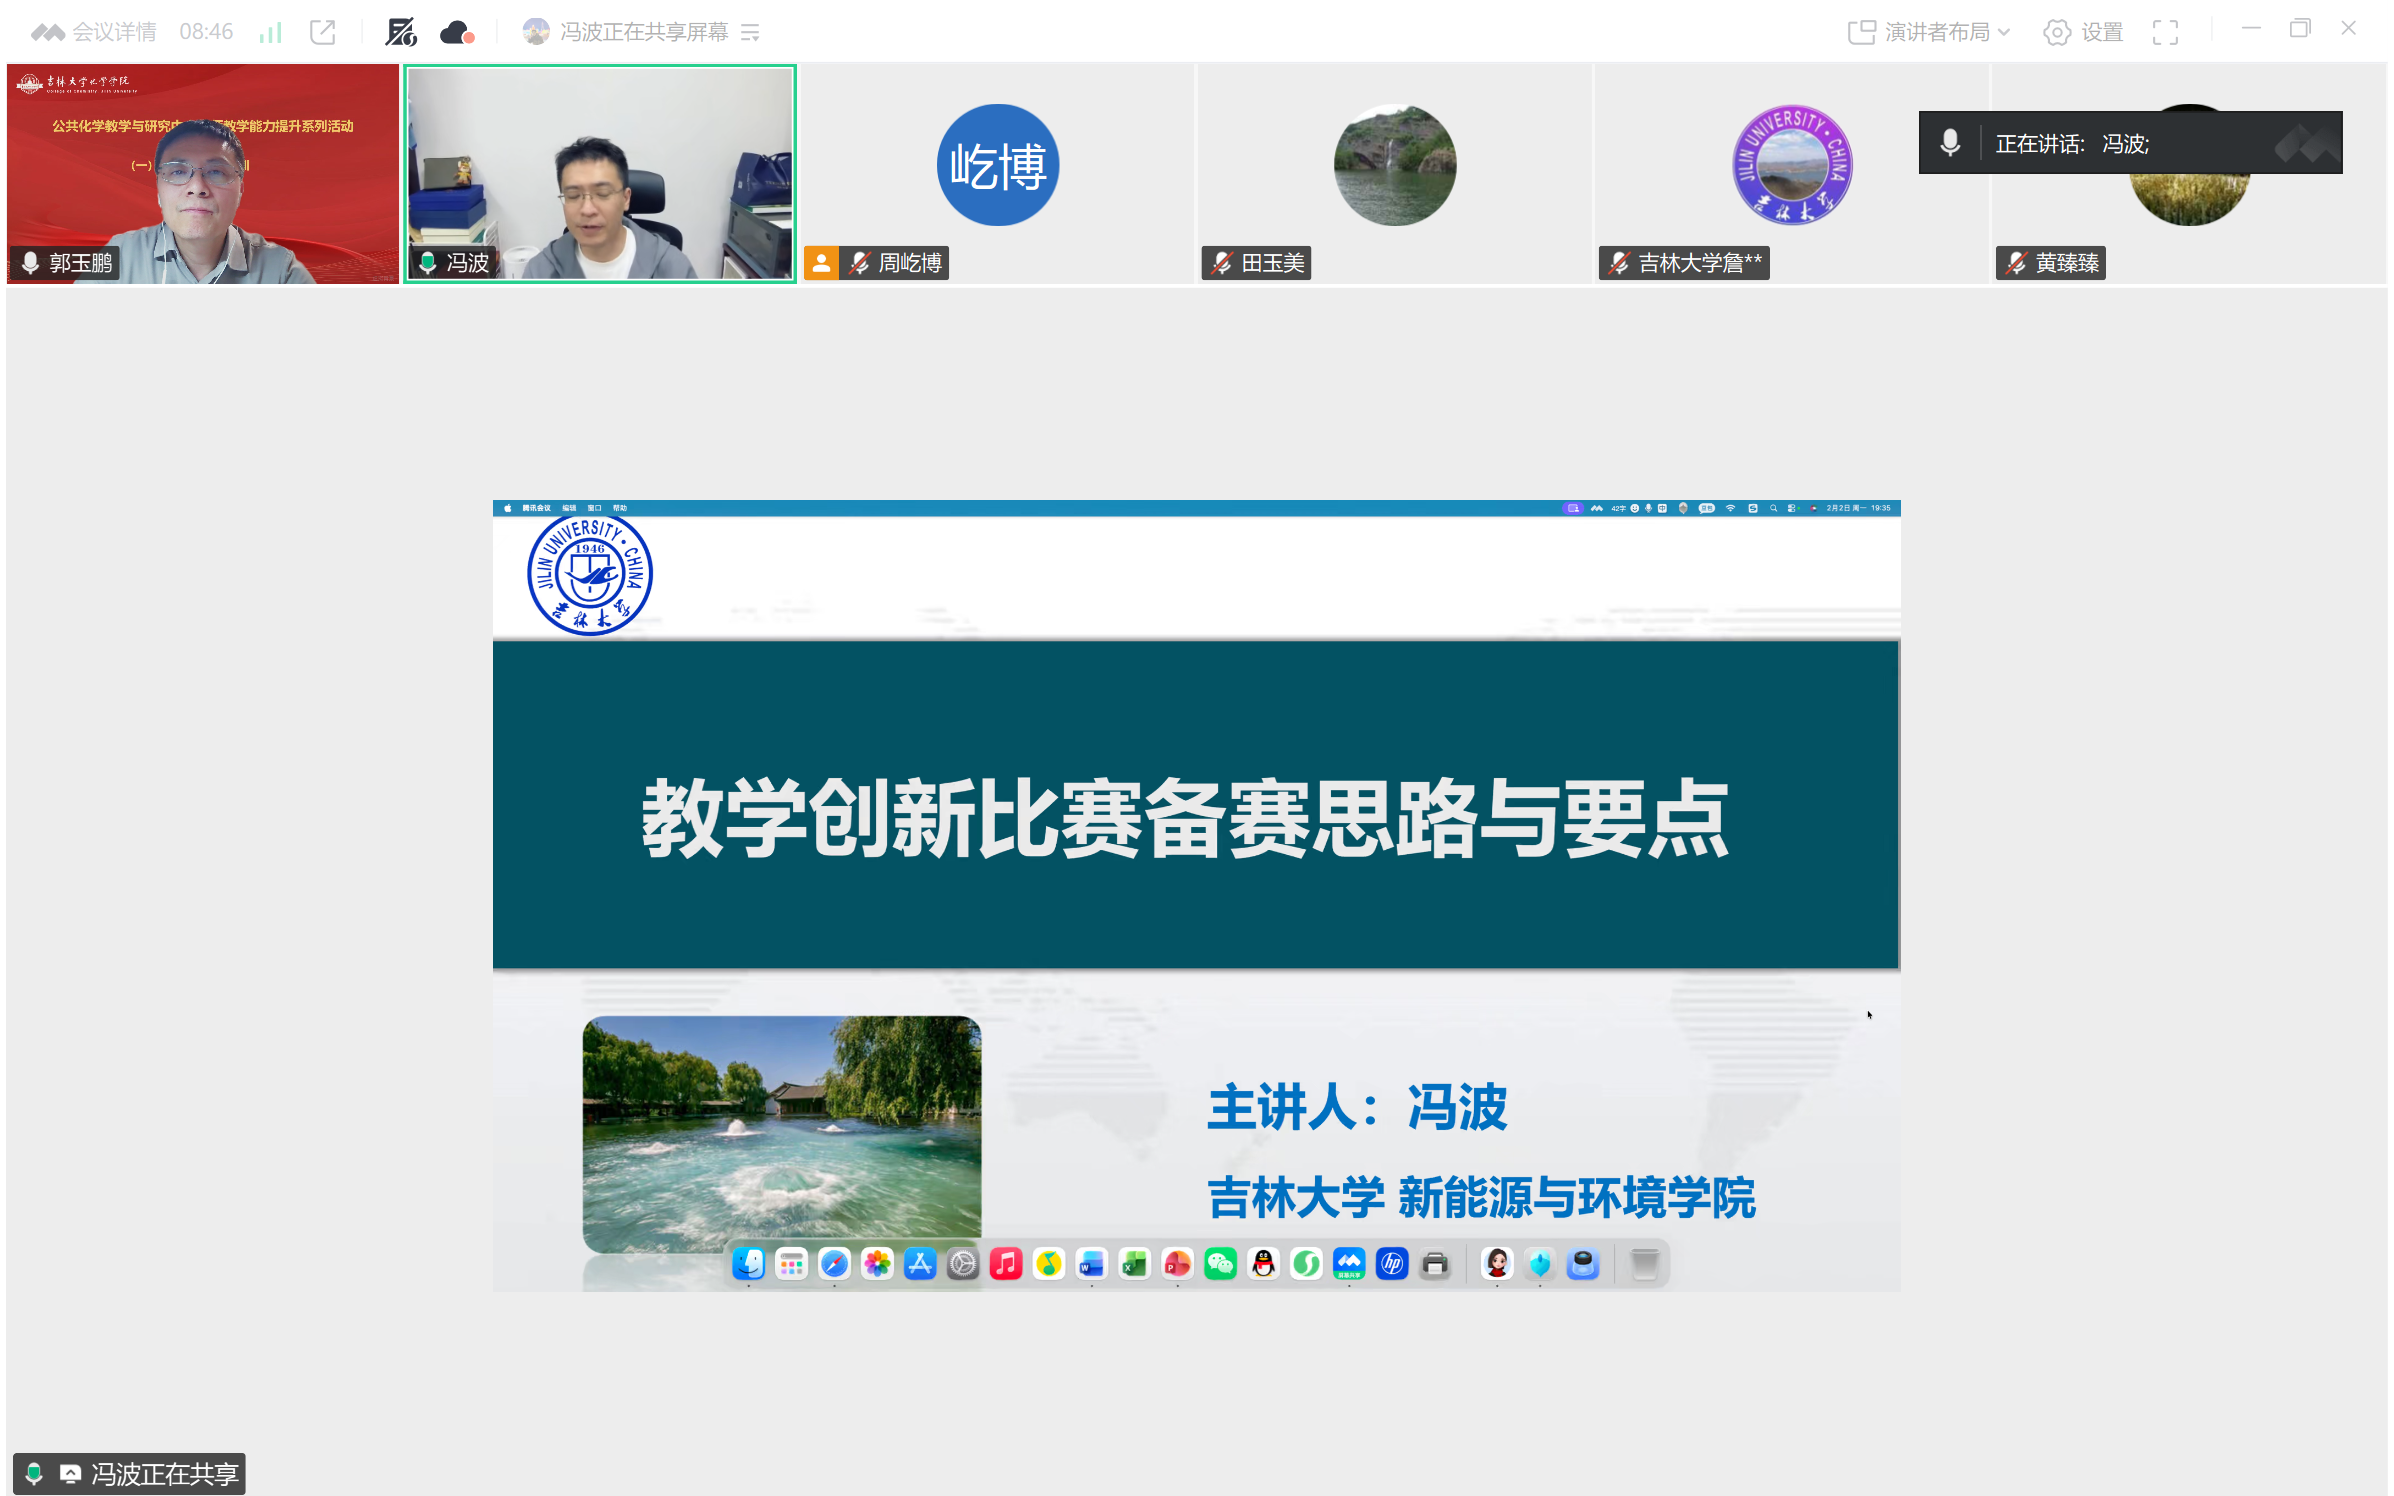The height and width of the screenshot is (1496, 2394).
Task: Expand the list next to 冯波正在共享屏幕
Action: (750, 32)
